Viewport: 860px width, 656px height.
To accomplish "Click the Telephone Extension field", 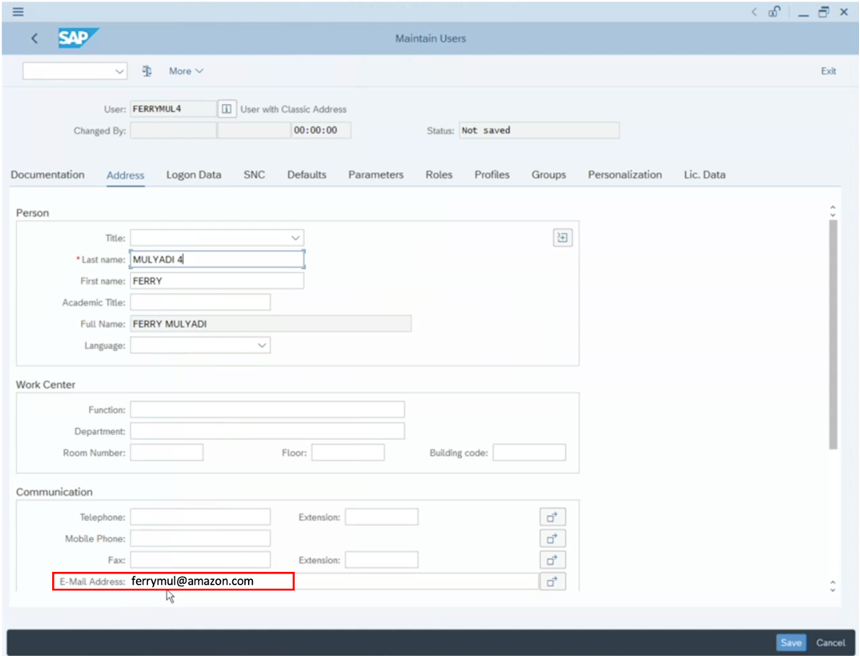I will click(x=382, y=517).
